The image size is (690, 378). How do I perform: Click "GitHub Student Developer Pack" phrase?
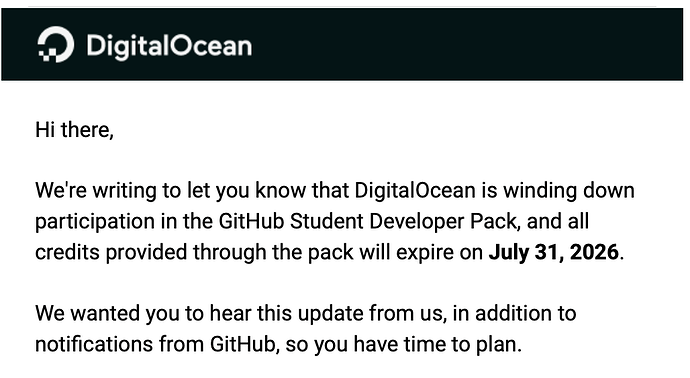(367, 221)
